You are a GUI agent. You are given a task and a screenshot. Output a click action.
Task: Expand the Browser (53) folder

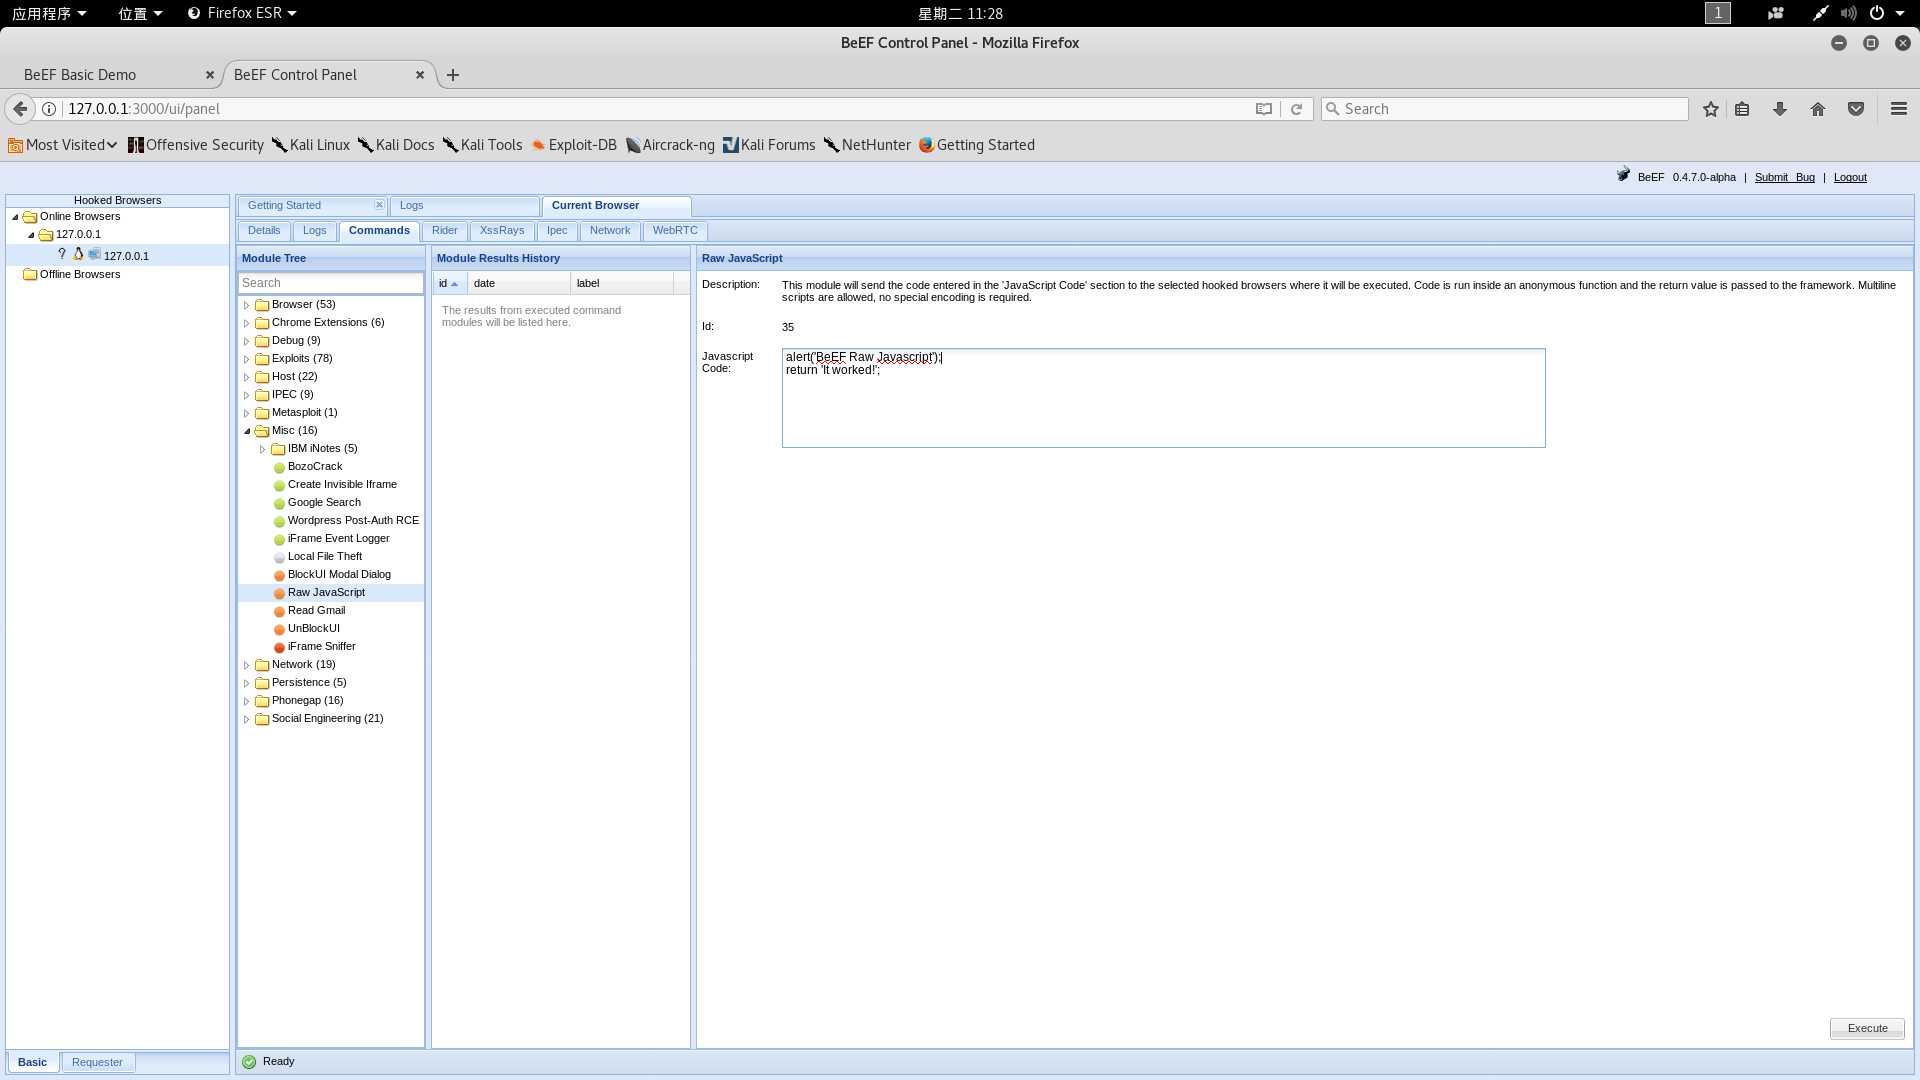pos(247,305)
